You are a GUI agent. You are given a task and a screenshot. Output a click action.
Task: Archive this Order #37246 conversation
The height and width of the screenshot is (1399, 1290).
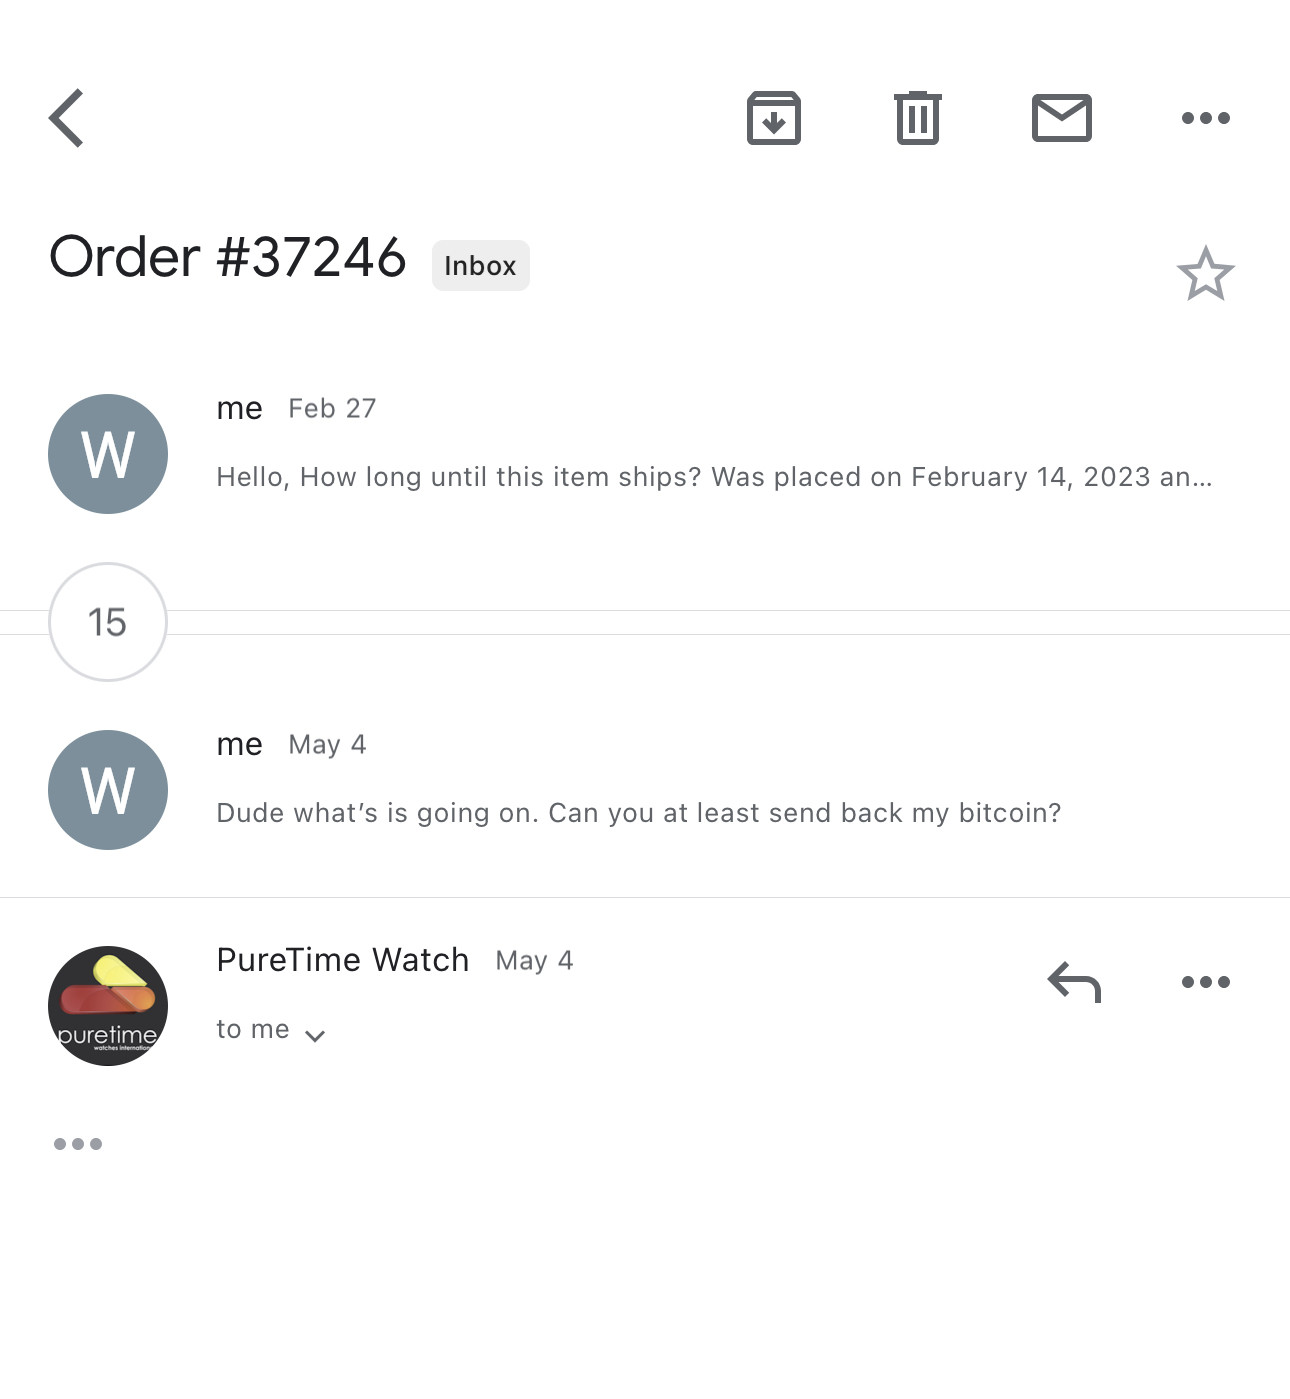[774, 118]
